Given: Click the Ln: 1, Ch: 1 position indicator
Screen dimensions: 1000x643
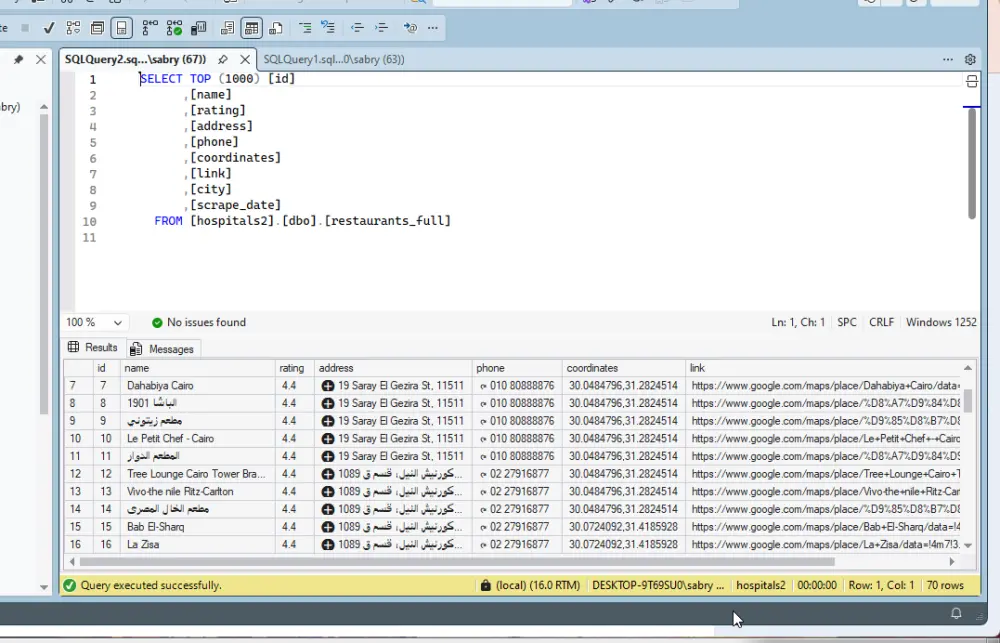Looking at the screenshot, I should click(798, 323).
